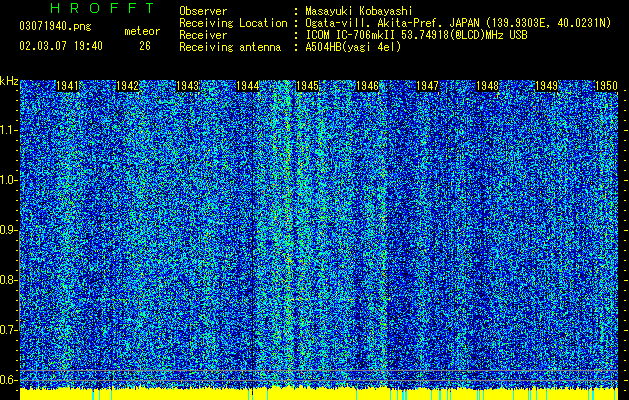The height and width of the screenshot is (400, 629).
Task: Click the 1941 time marker
Action: (67, 86)
